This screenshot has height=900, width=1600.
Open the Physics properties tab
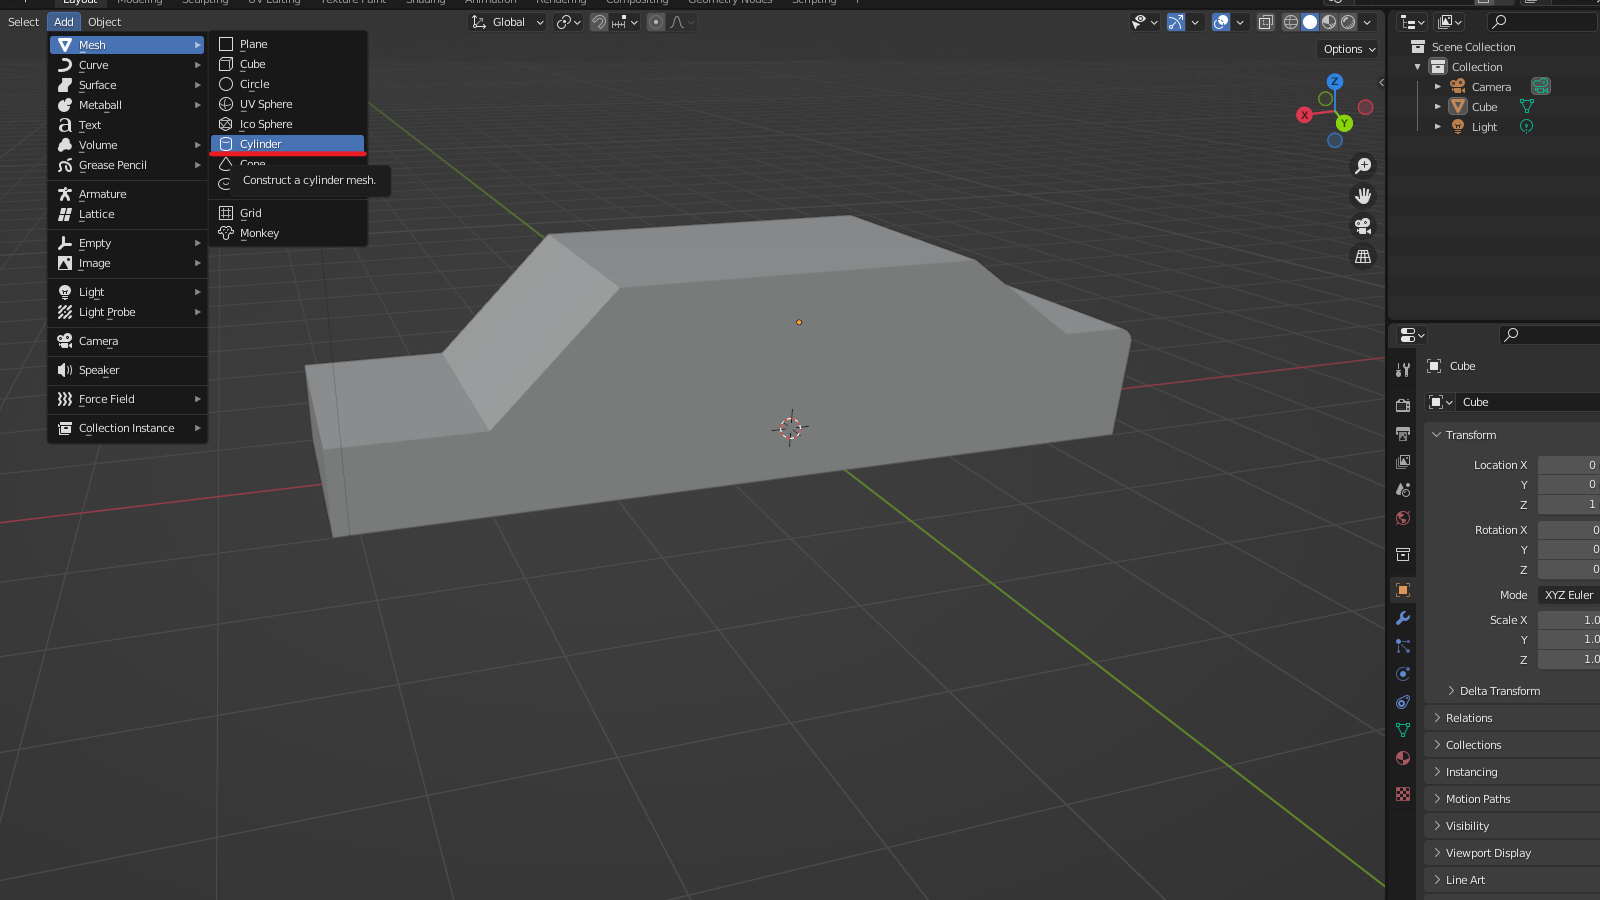tap(1403, 674)
